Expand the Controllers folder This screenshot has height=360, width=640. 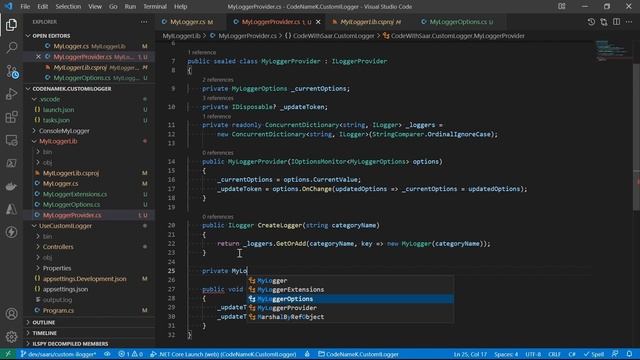click(89, 247)
